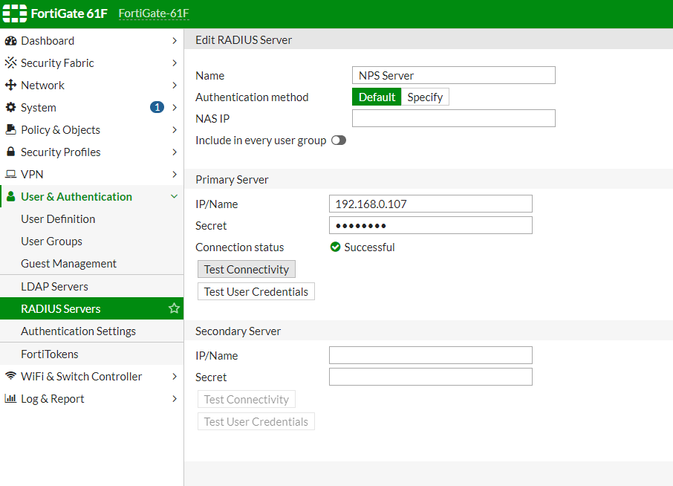This screenshot has width=673, height=486.
Task: Click the Secondary Server IP/Name field
Action: 430,356
